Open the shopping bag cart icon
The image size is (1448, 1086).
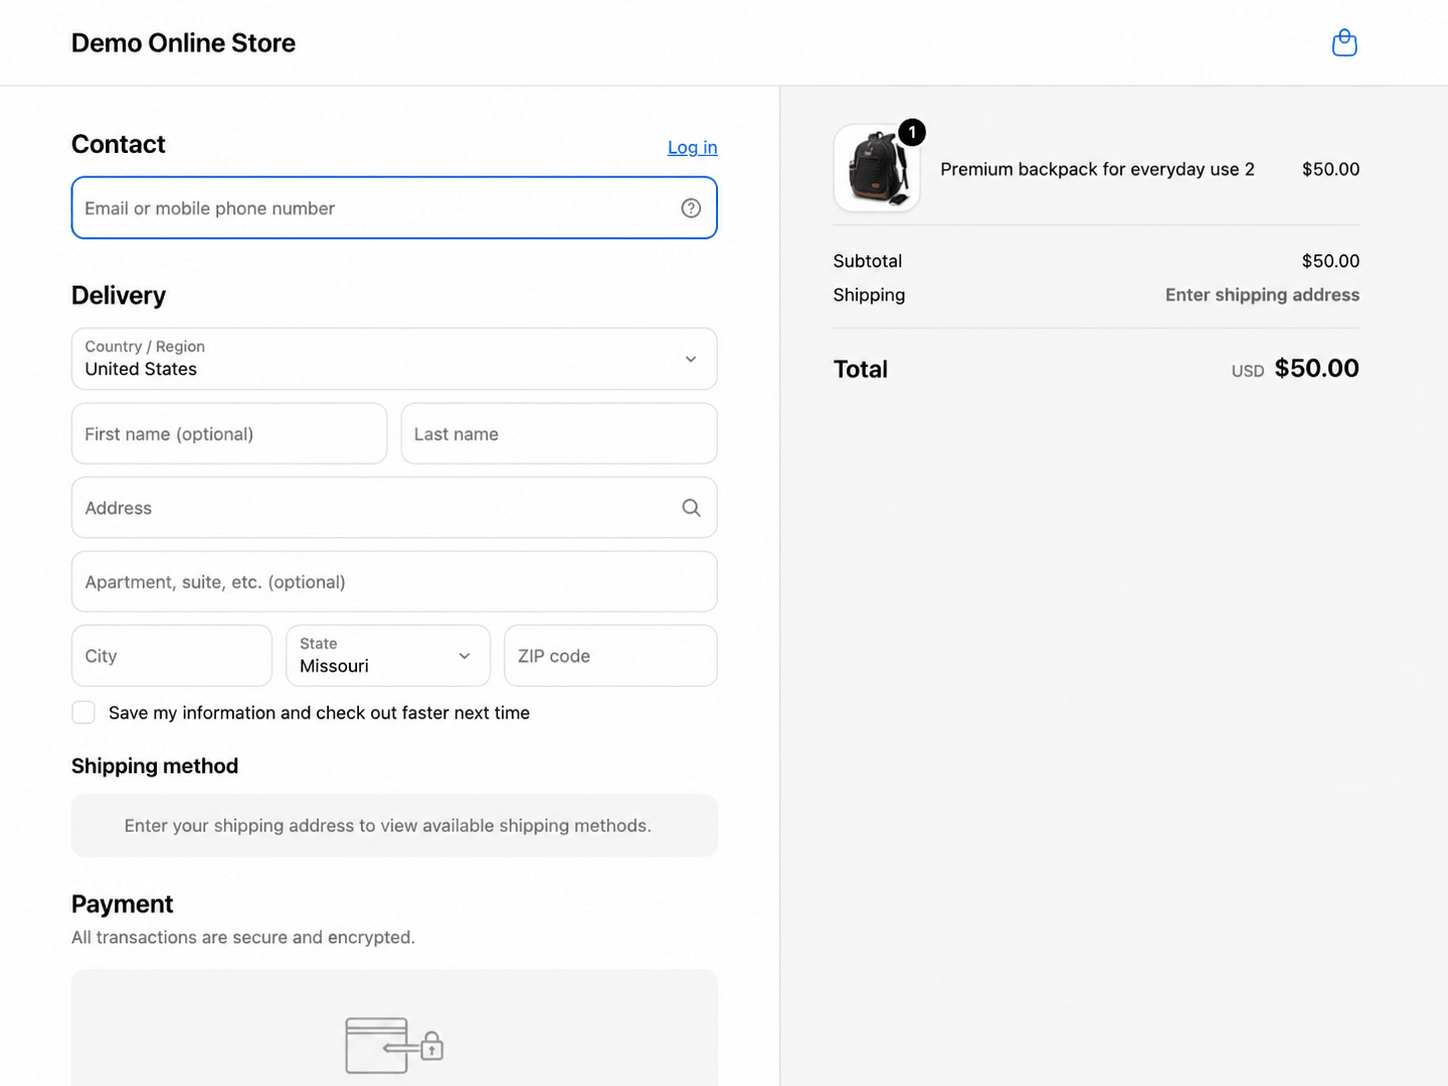tap(1344, 43)
